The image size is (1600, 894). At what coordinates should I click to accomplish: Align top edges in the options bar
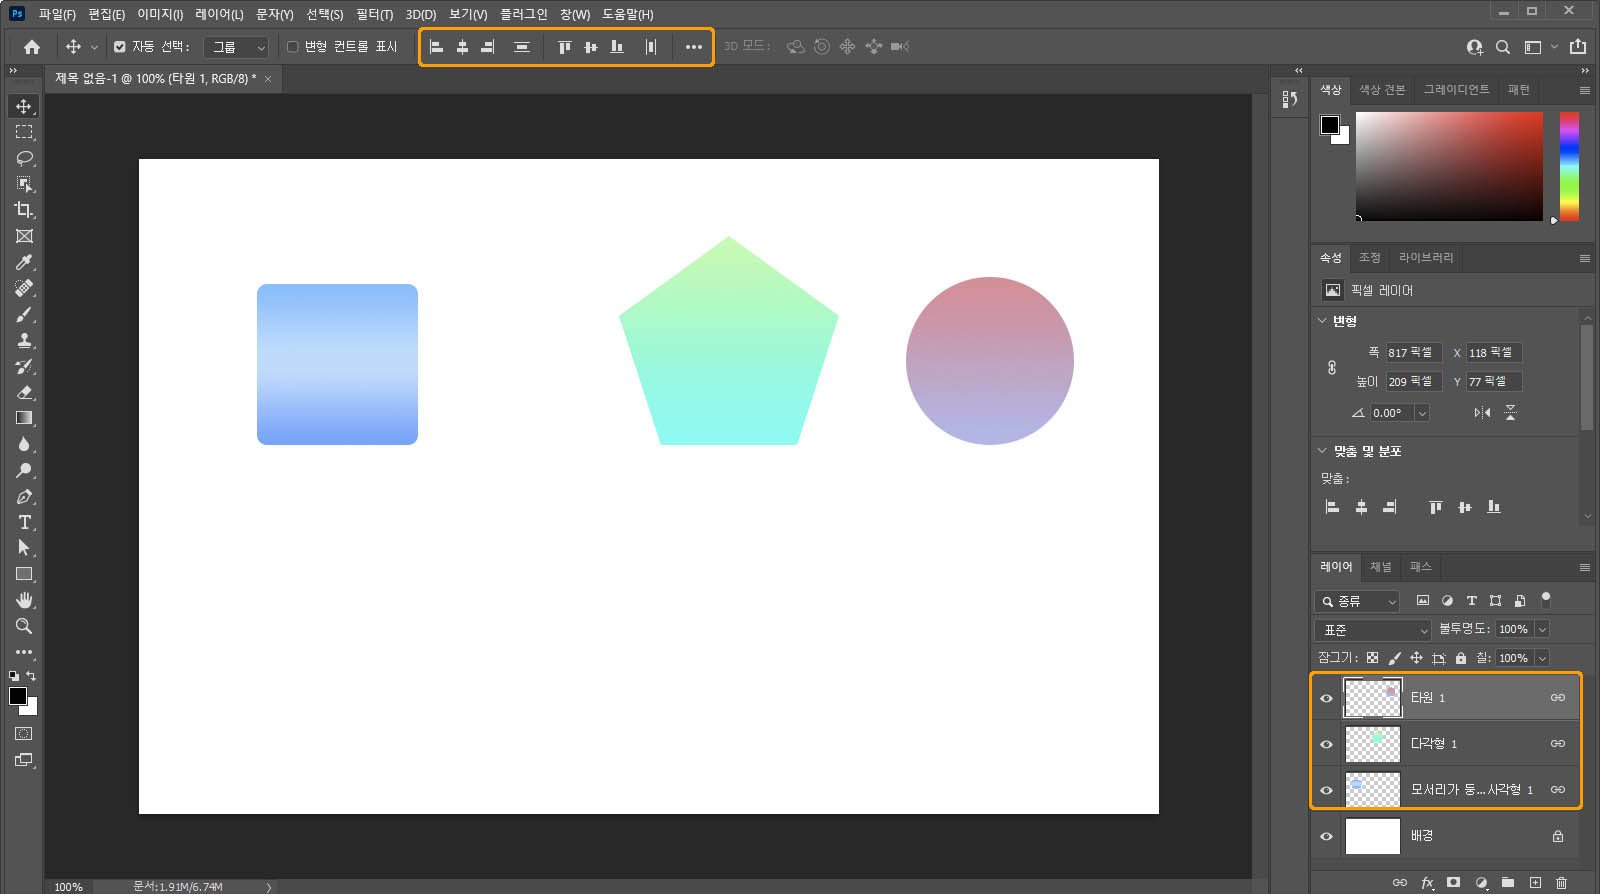click(564, 47)
